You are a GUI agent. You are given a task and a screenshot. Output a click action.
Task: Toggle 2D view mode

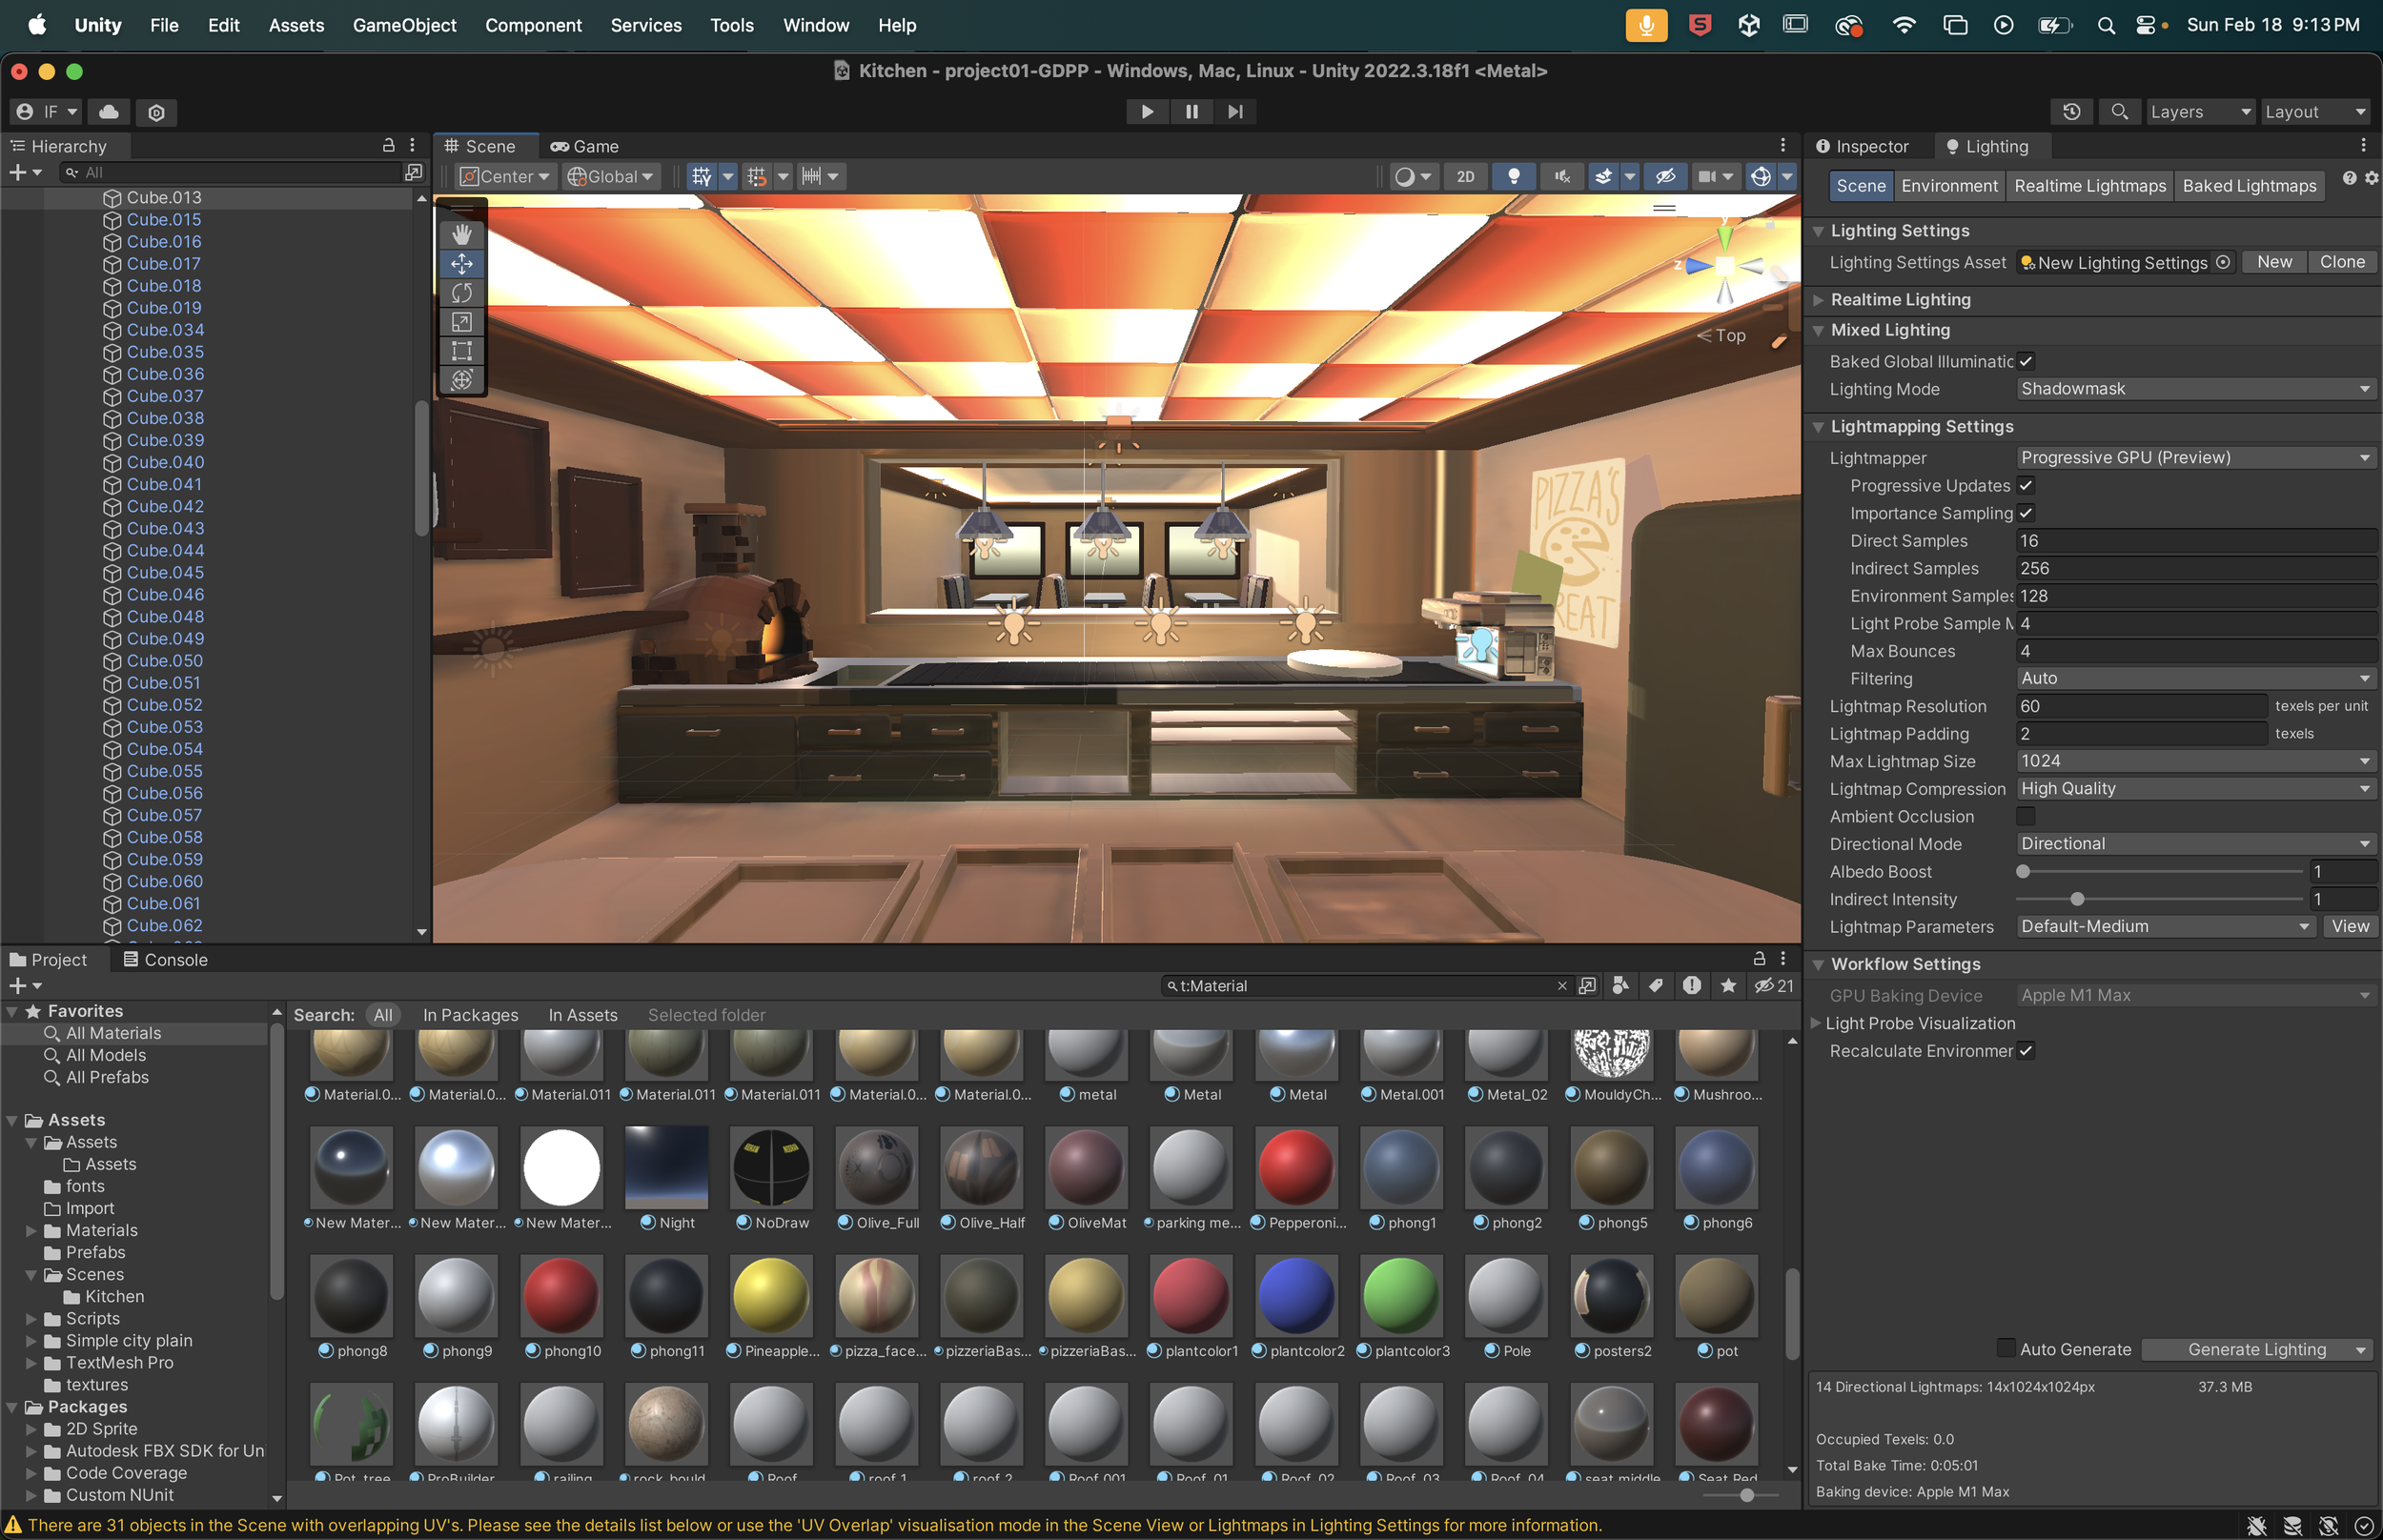tap(1465, 177)
